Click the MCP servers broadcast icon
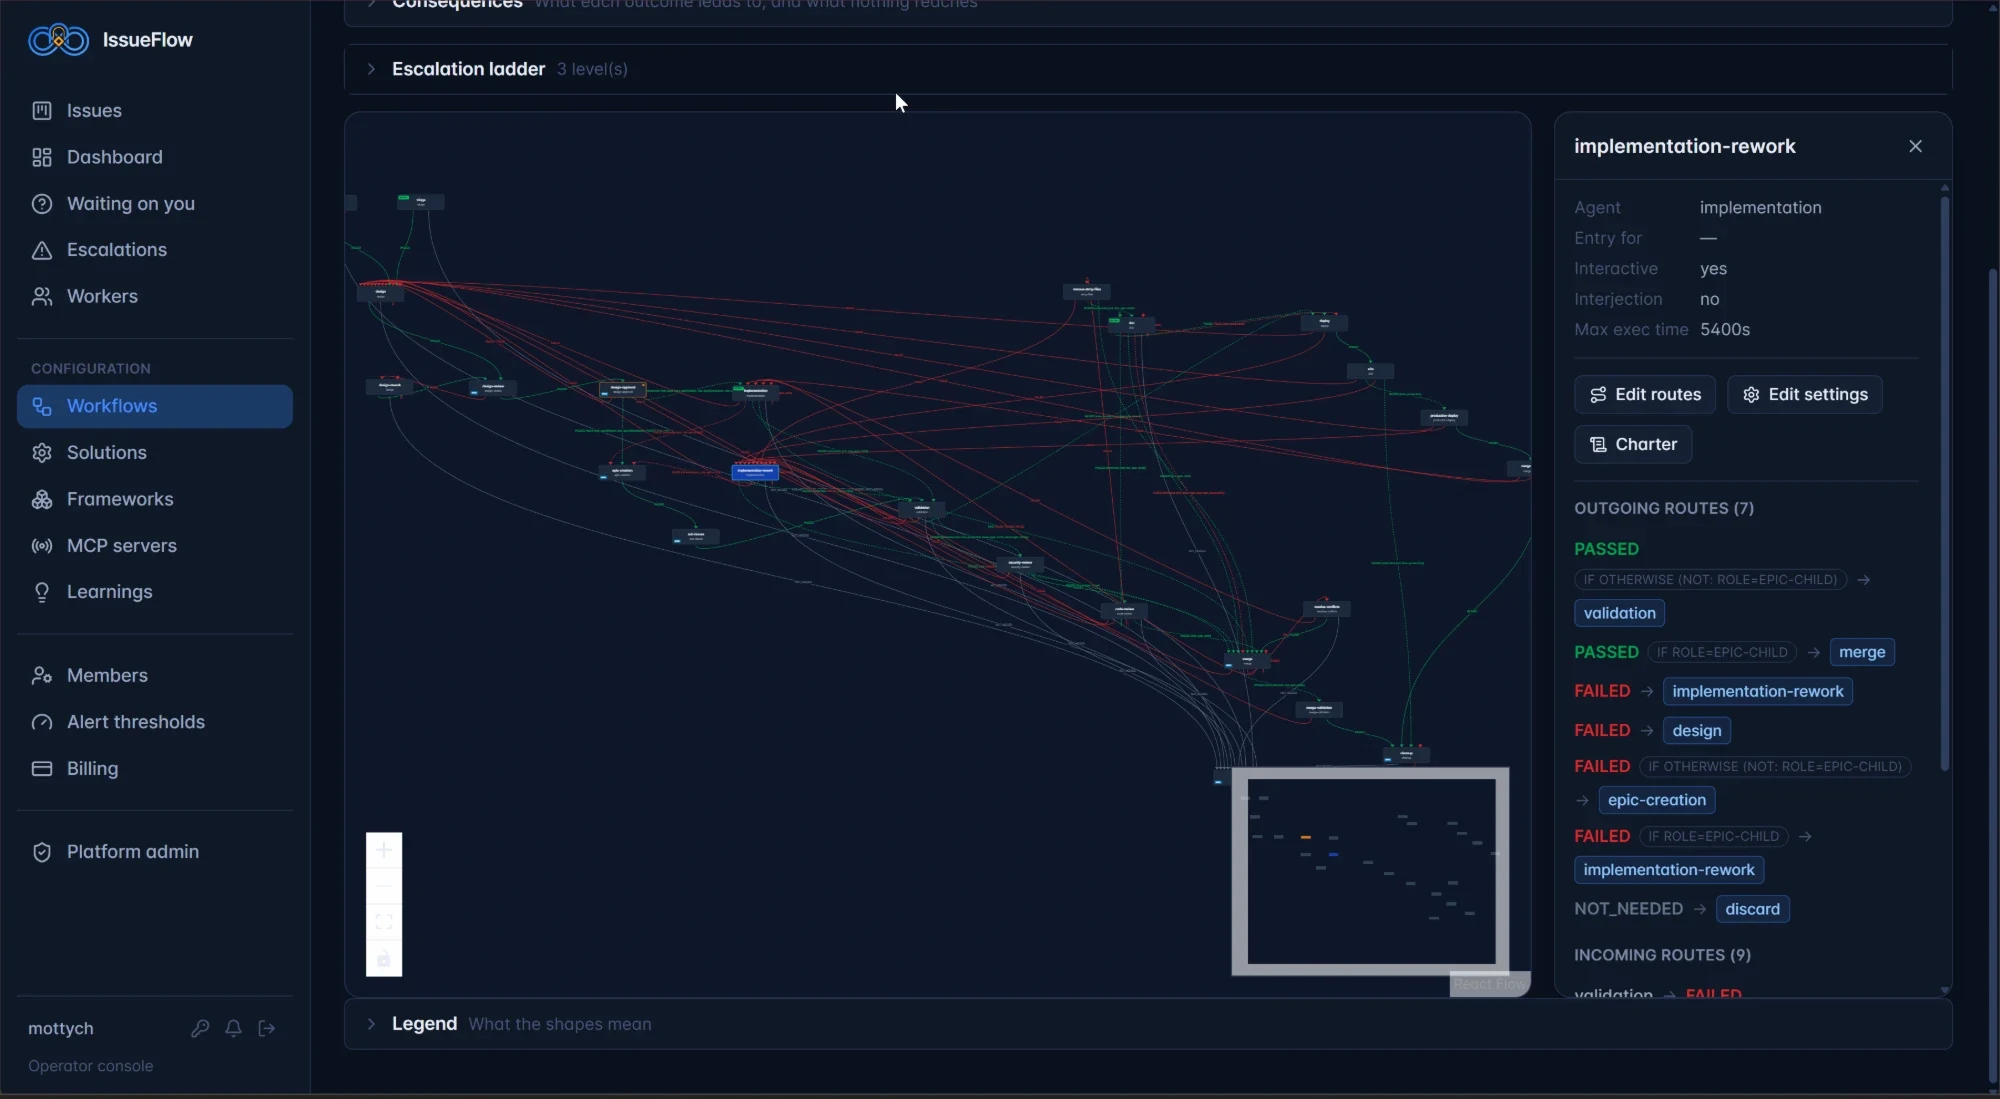The width and height of the screenshot is (2000, 1099). 42,546
